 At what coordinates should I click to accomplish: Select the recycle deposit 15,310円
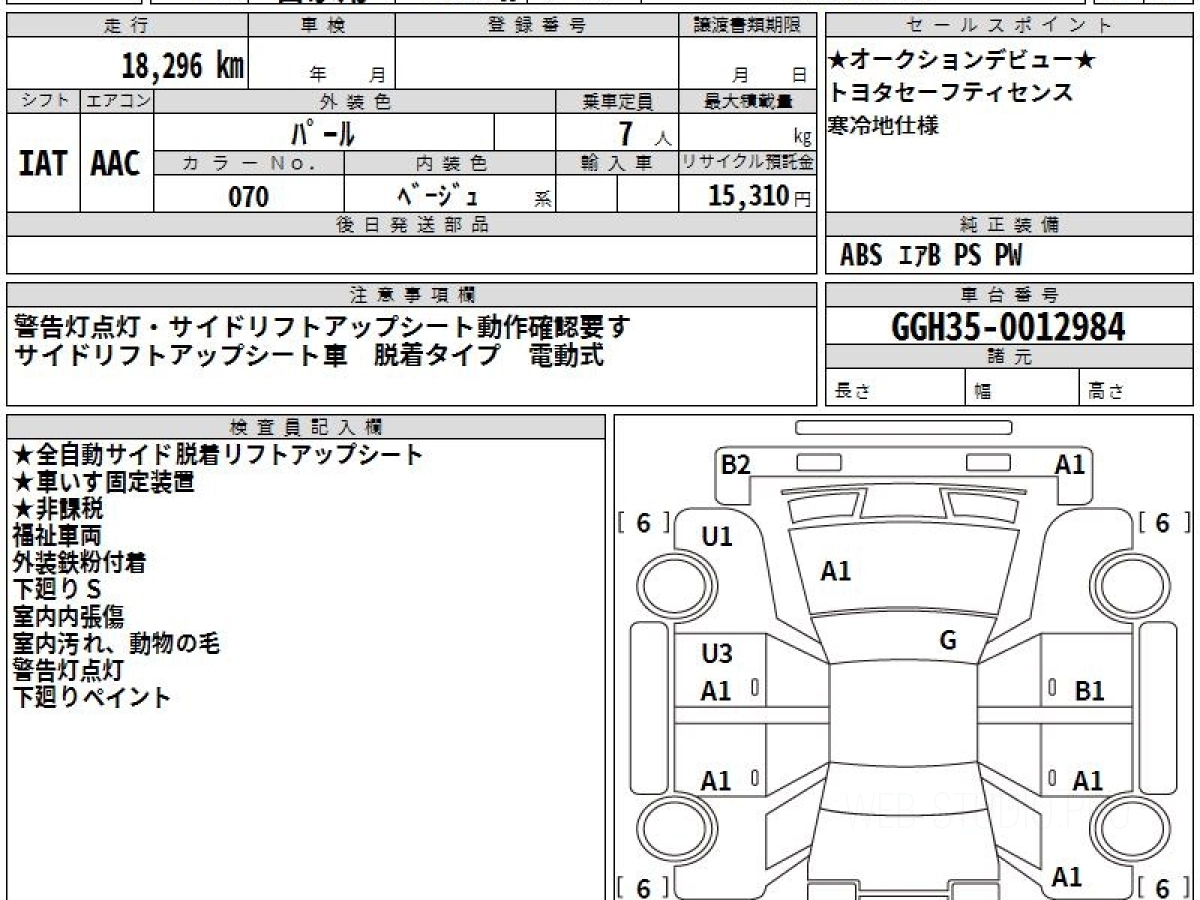[759, 196]
